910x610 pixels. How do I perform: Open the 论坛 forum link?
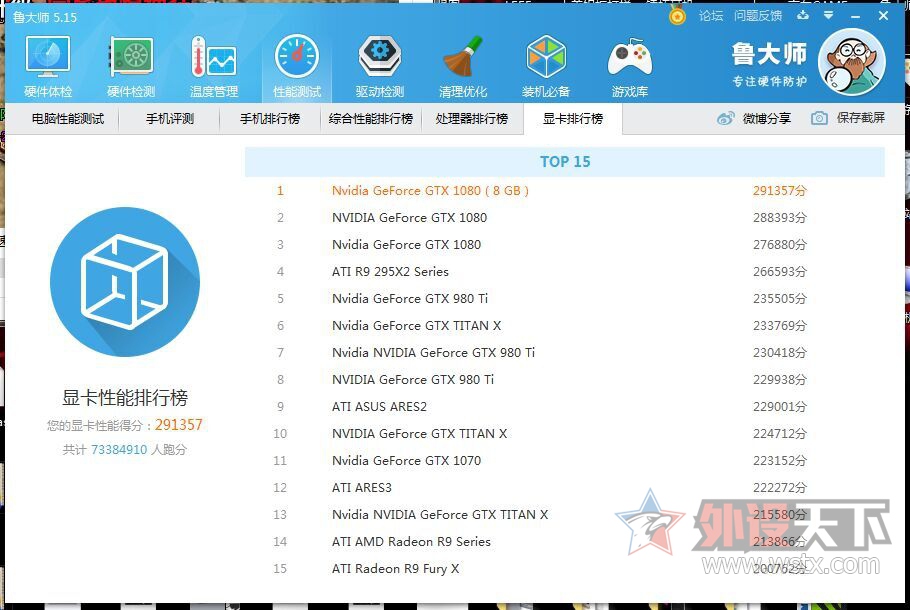tap(711, 16)
